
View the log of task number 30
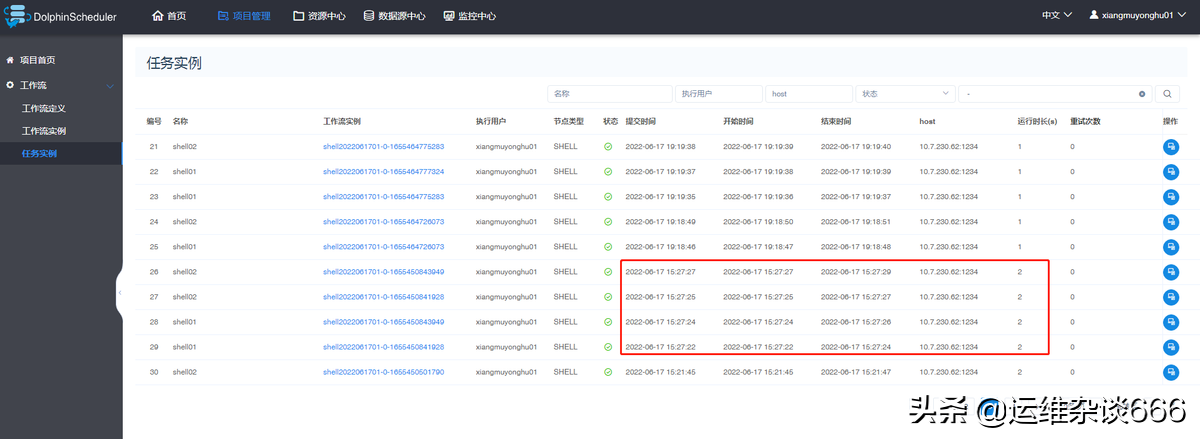[1170, 372]
